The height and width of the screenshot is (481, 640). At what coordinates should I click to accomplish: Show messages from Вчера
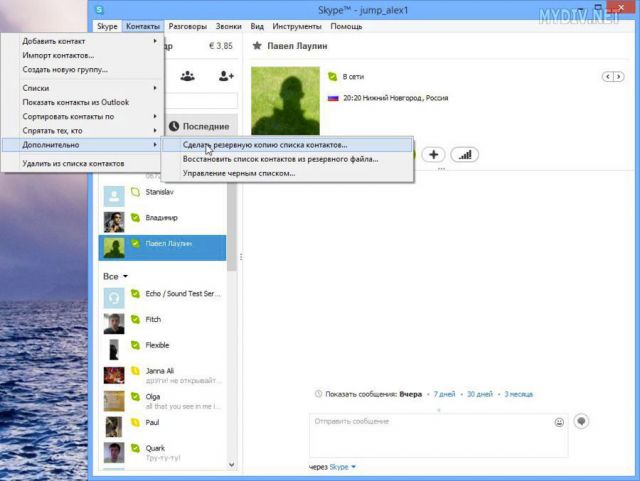[411, 394]
